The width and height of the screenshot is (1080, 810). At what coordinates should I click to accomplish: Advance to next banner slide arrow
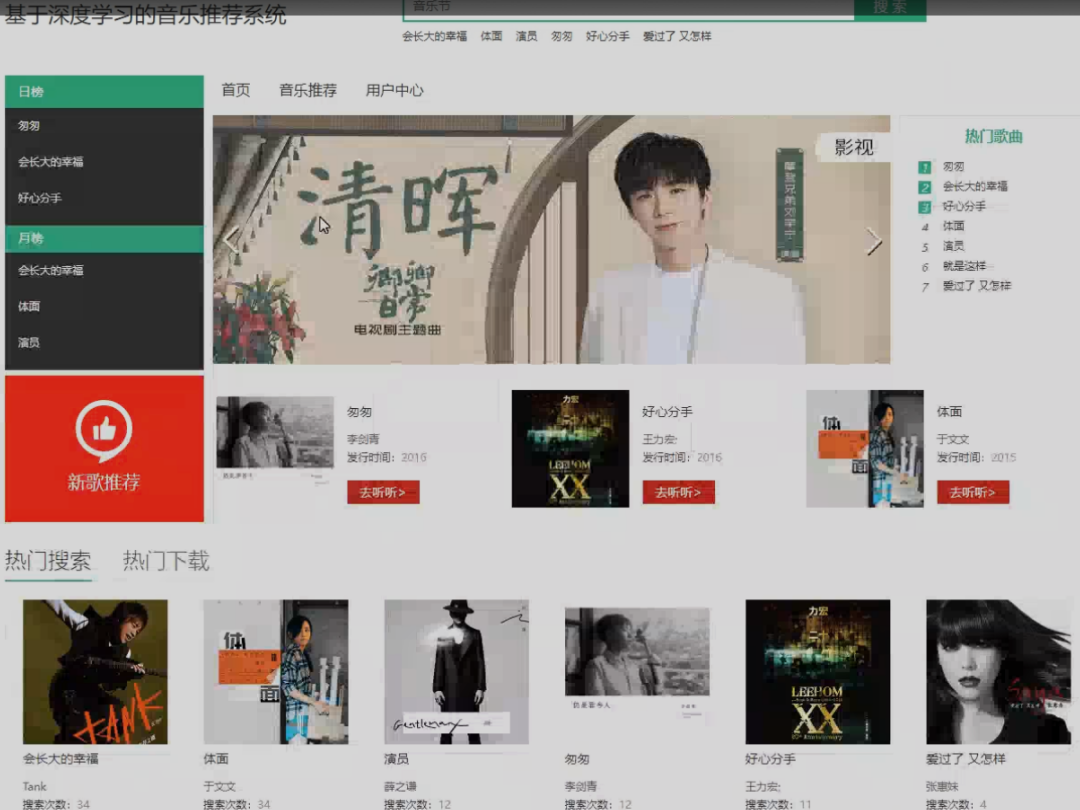[873, 241]
